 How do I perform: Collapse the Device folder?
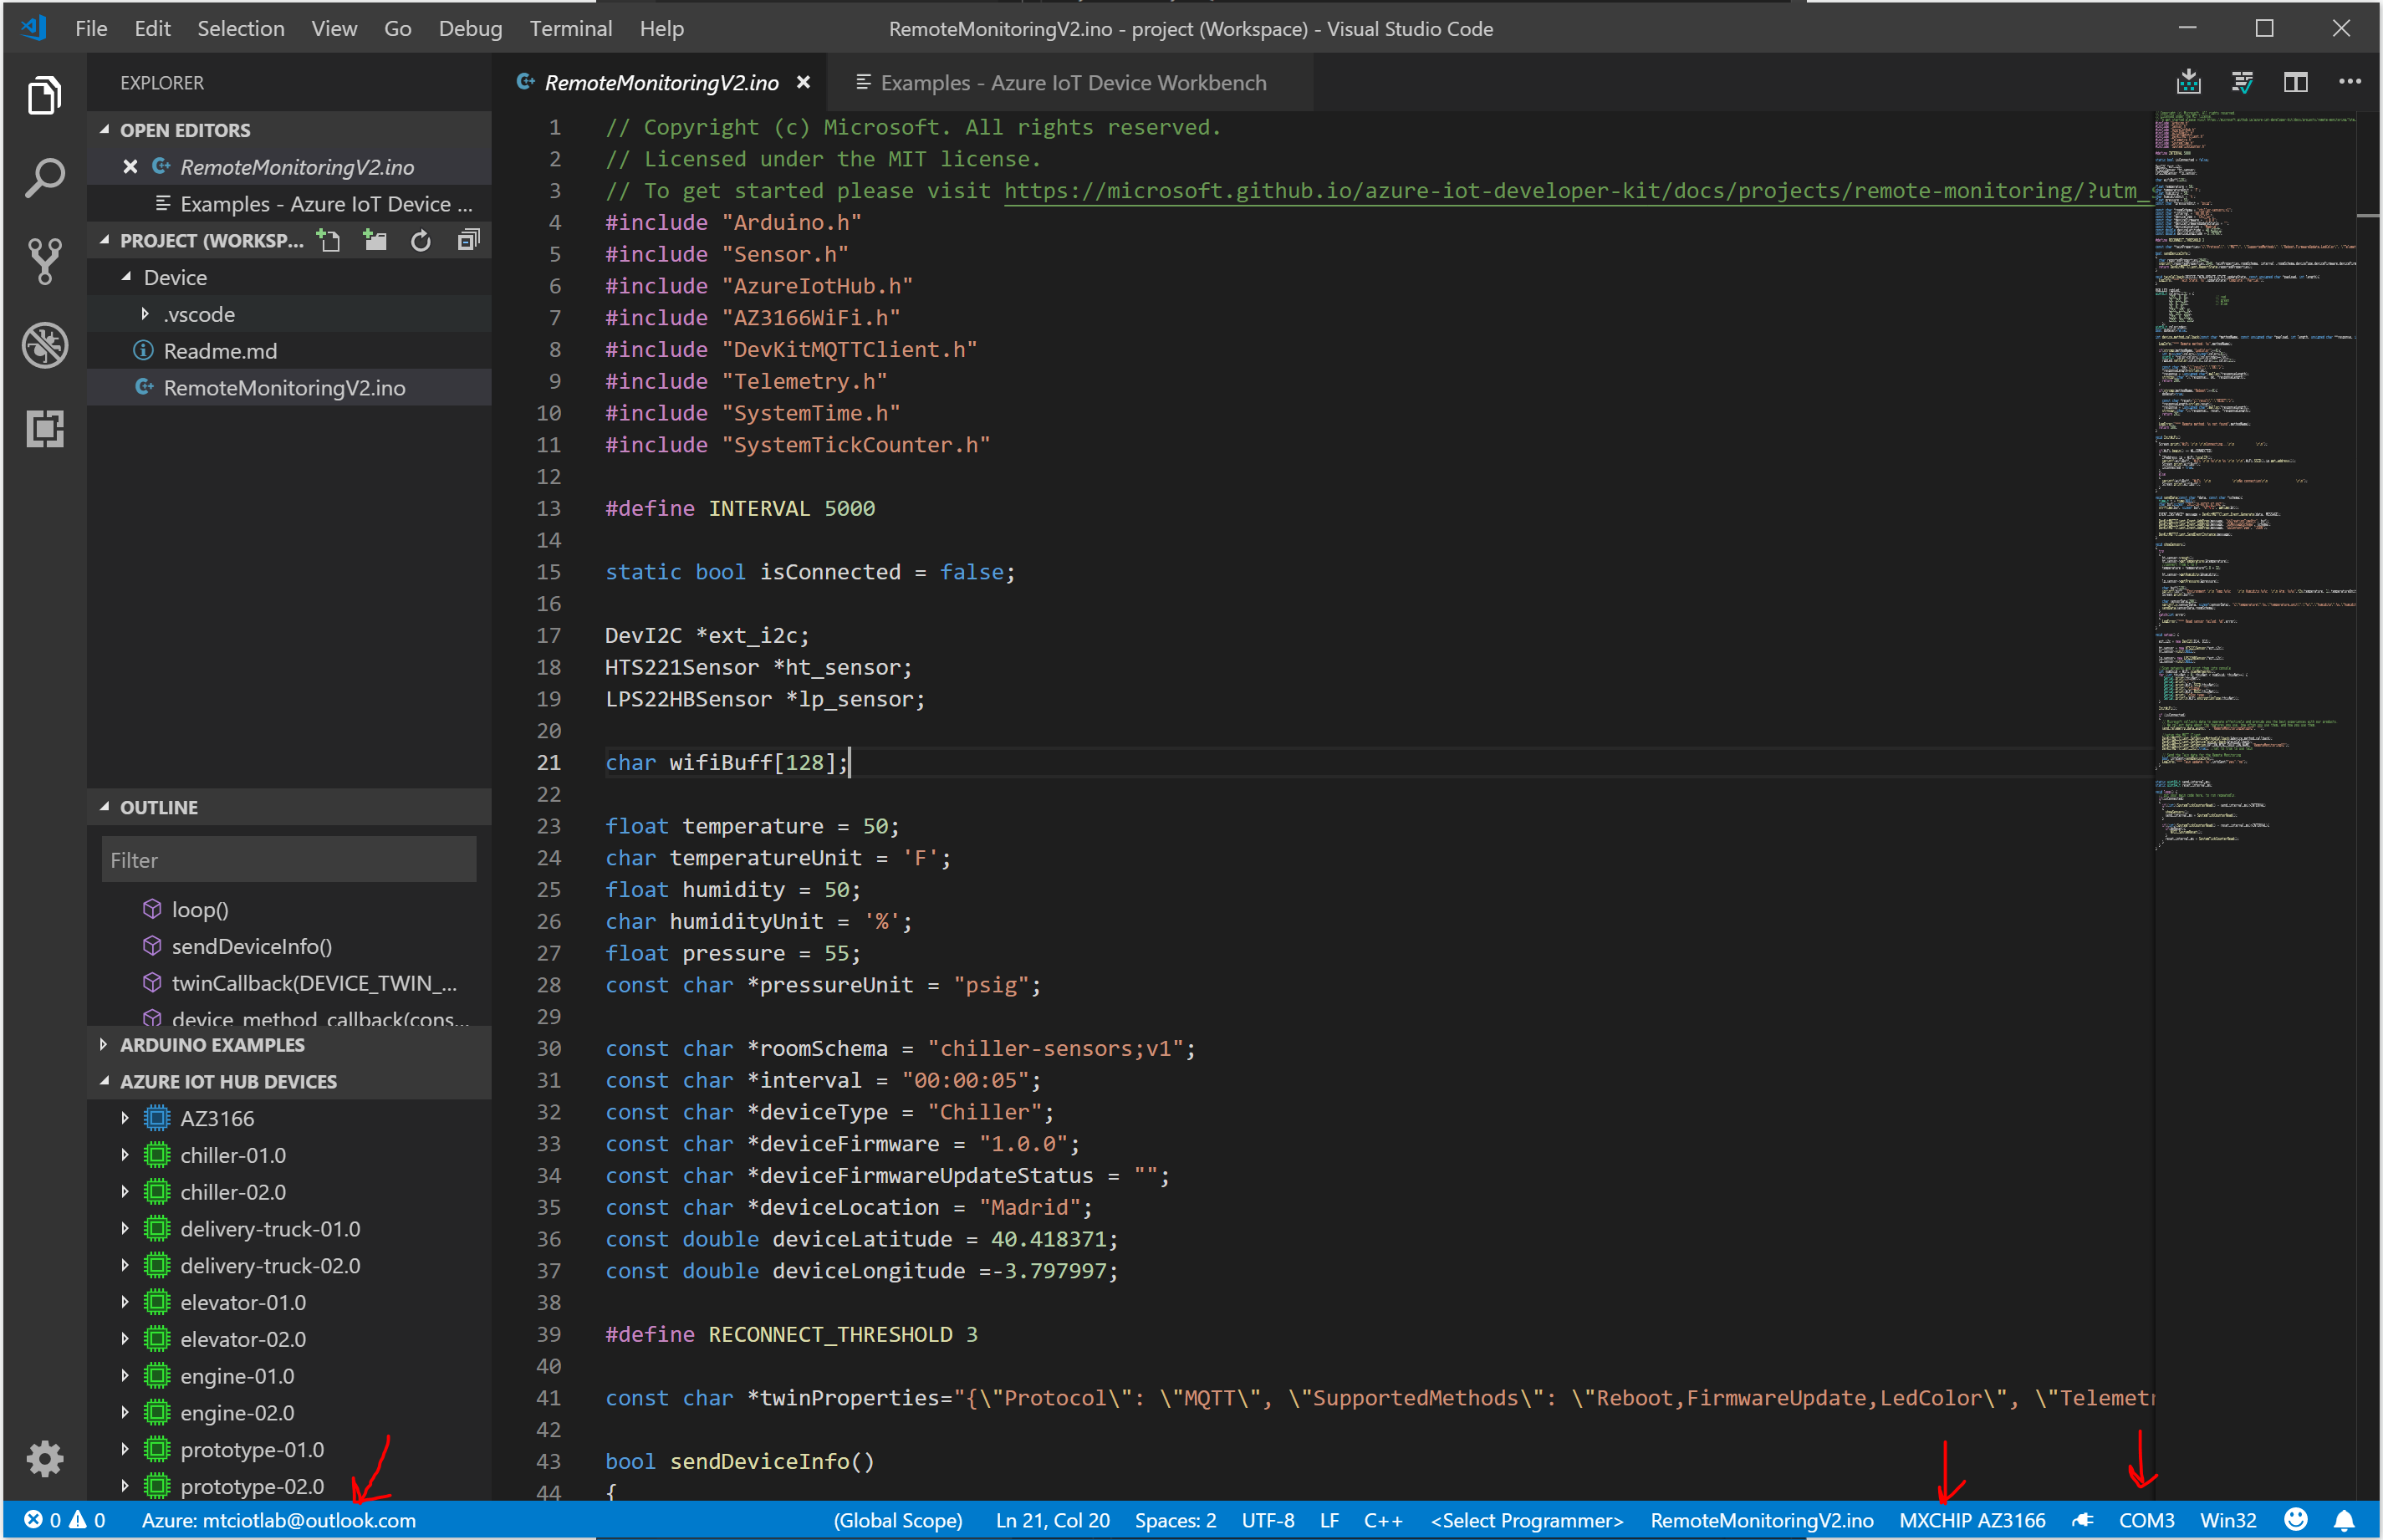pyautogui.click(x=127, y=277)
